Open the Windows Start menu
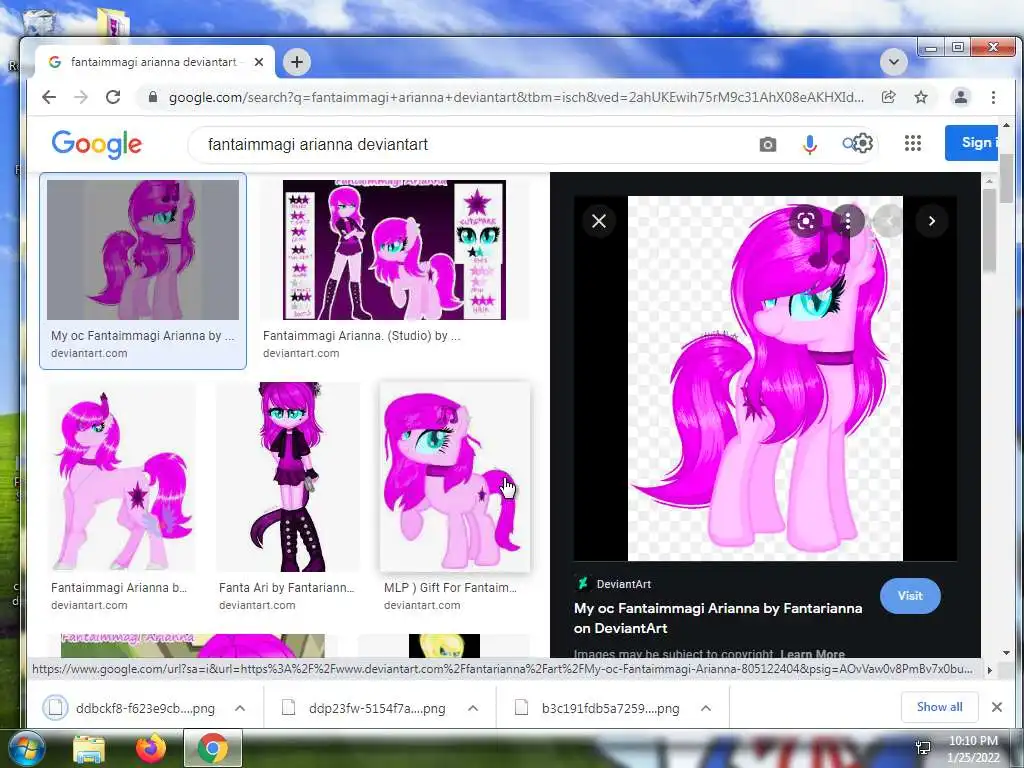The width and height of the screenshot is (1024, 768). click(25, 748)
